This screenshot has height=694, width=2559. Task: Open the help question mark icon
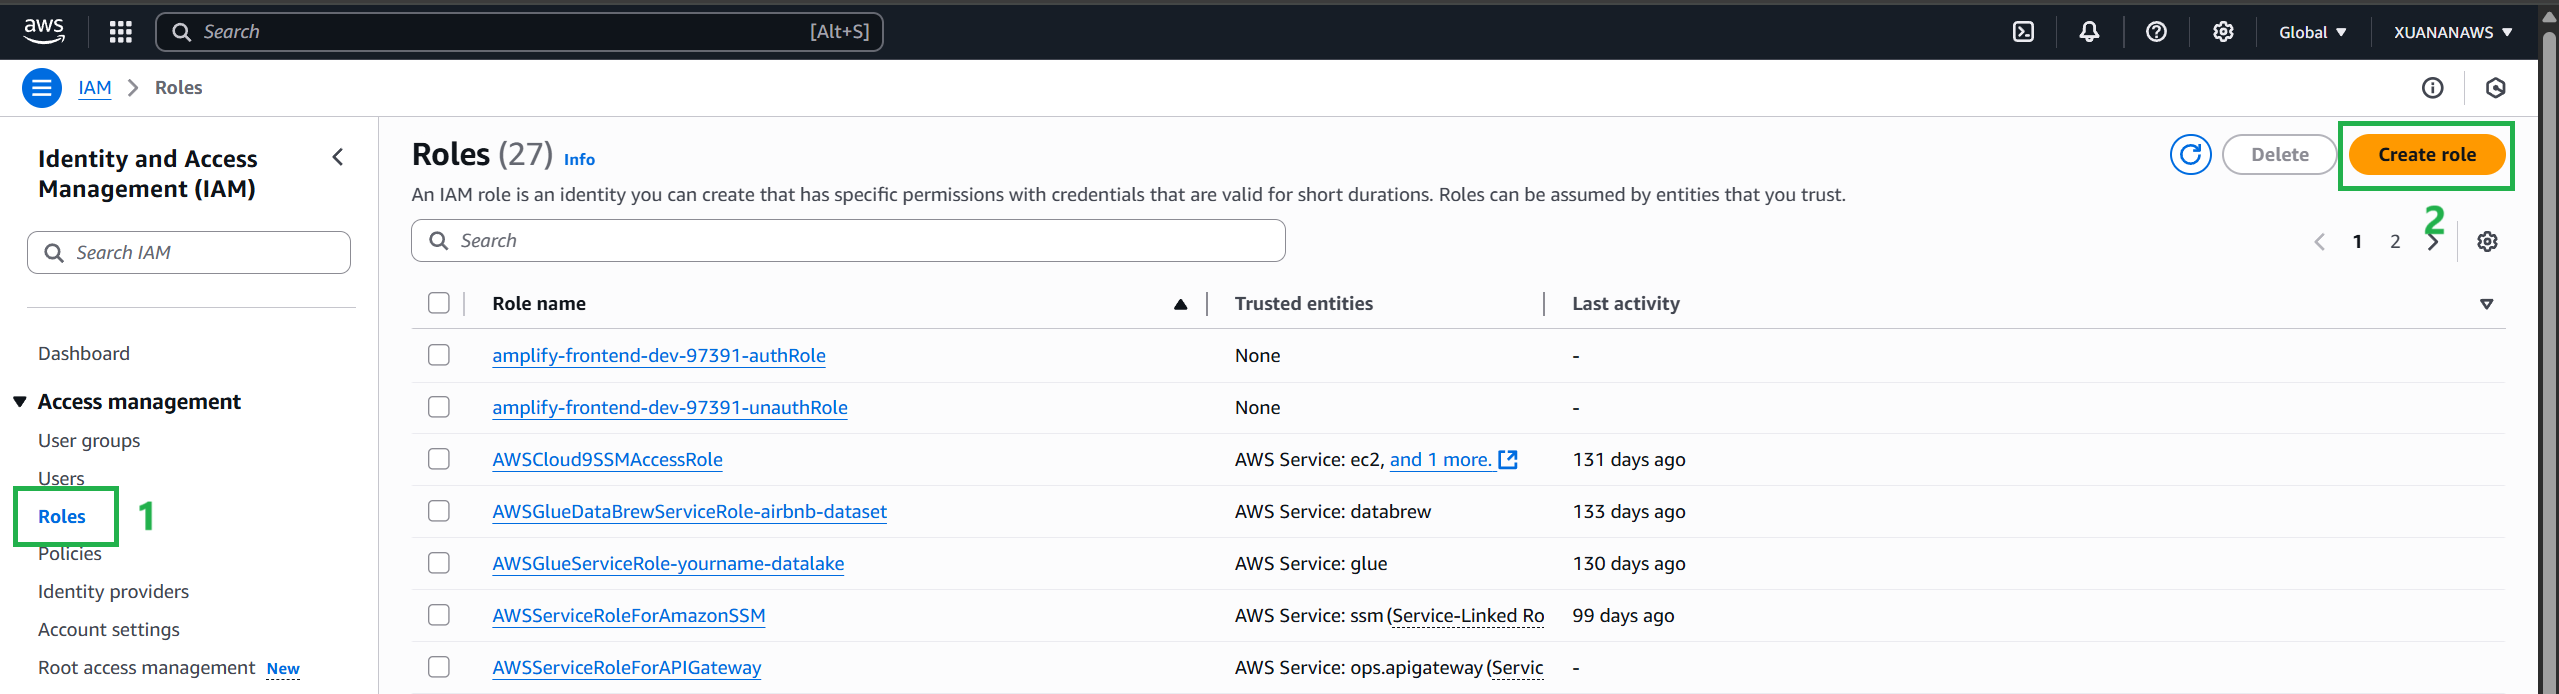[2156, 32]
